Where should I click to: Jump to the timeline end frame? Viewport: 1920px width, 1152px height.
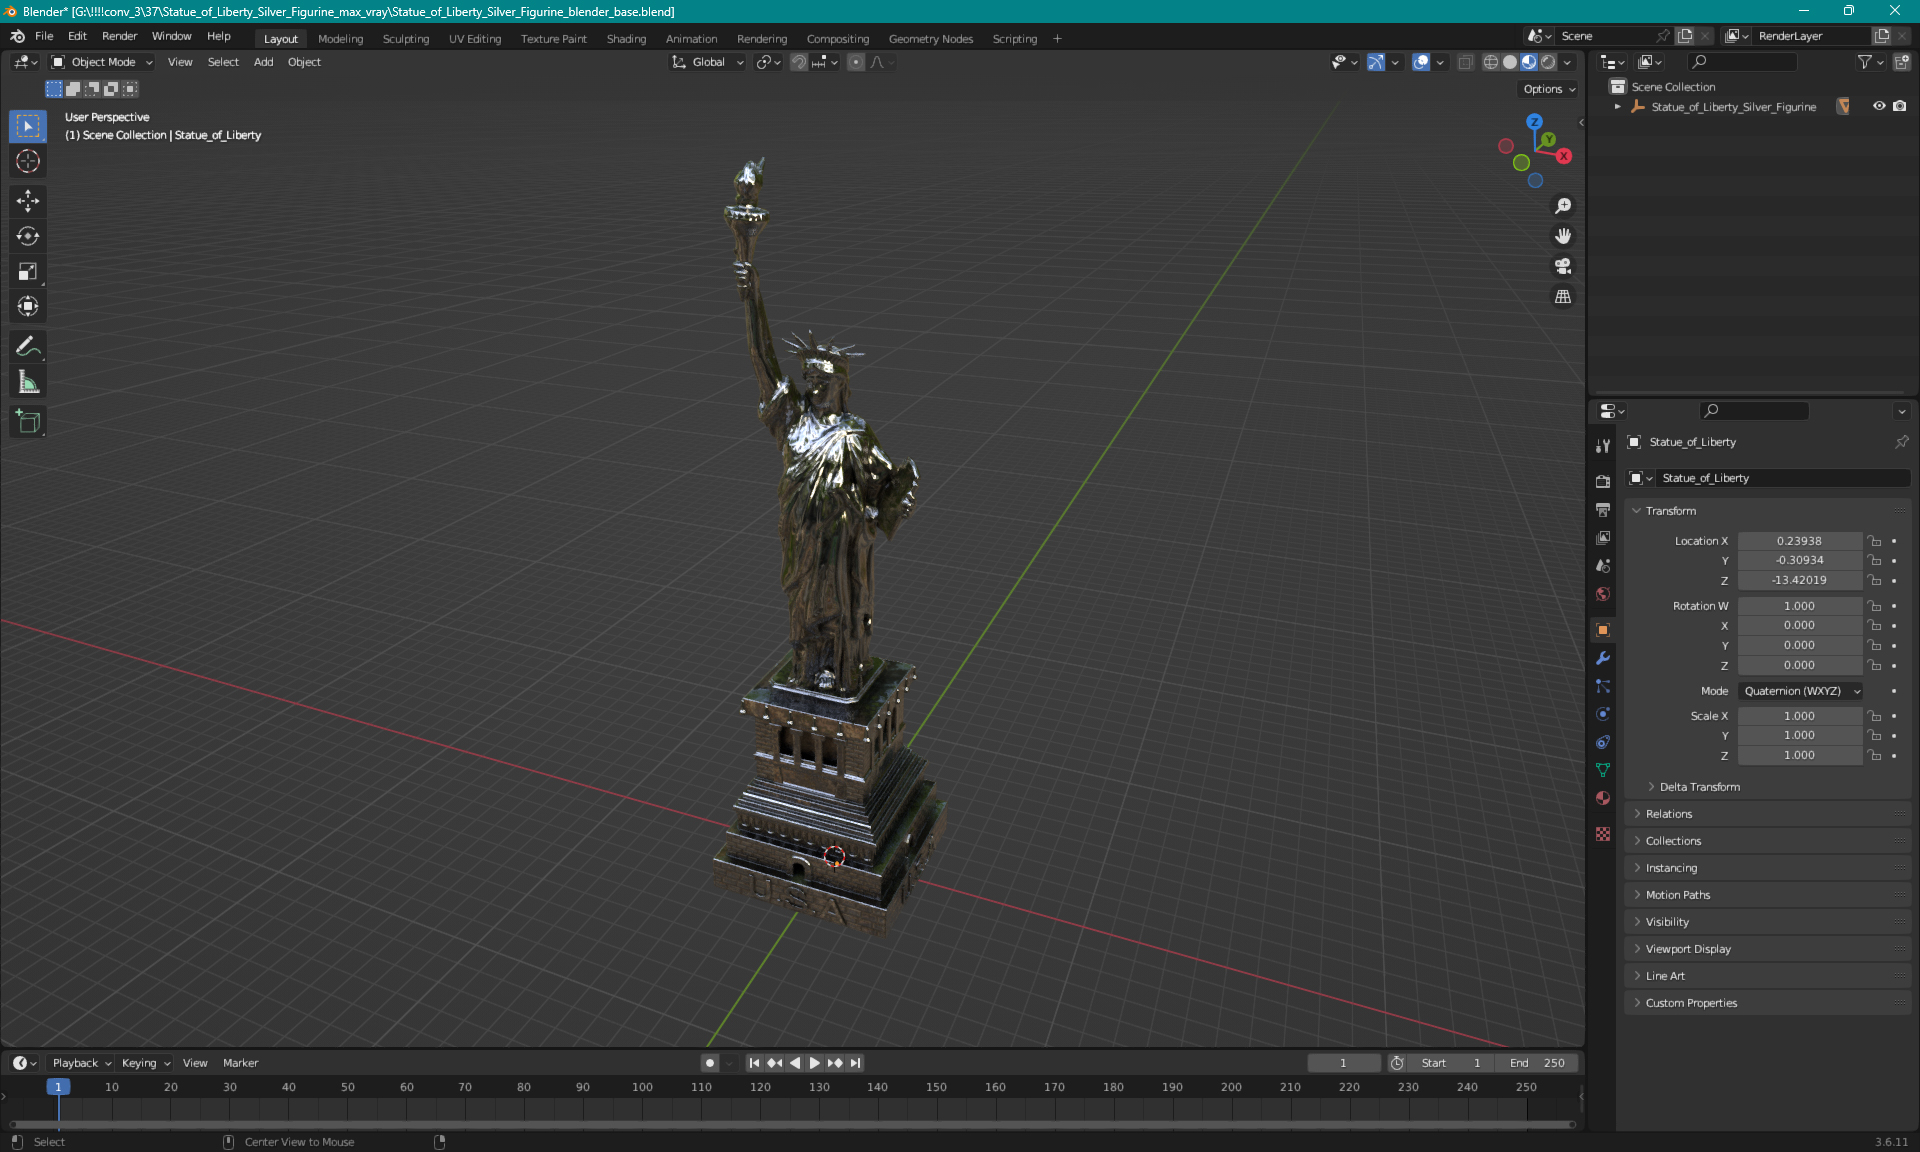pyautogui.click(x=855, y=1063)
